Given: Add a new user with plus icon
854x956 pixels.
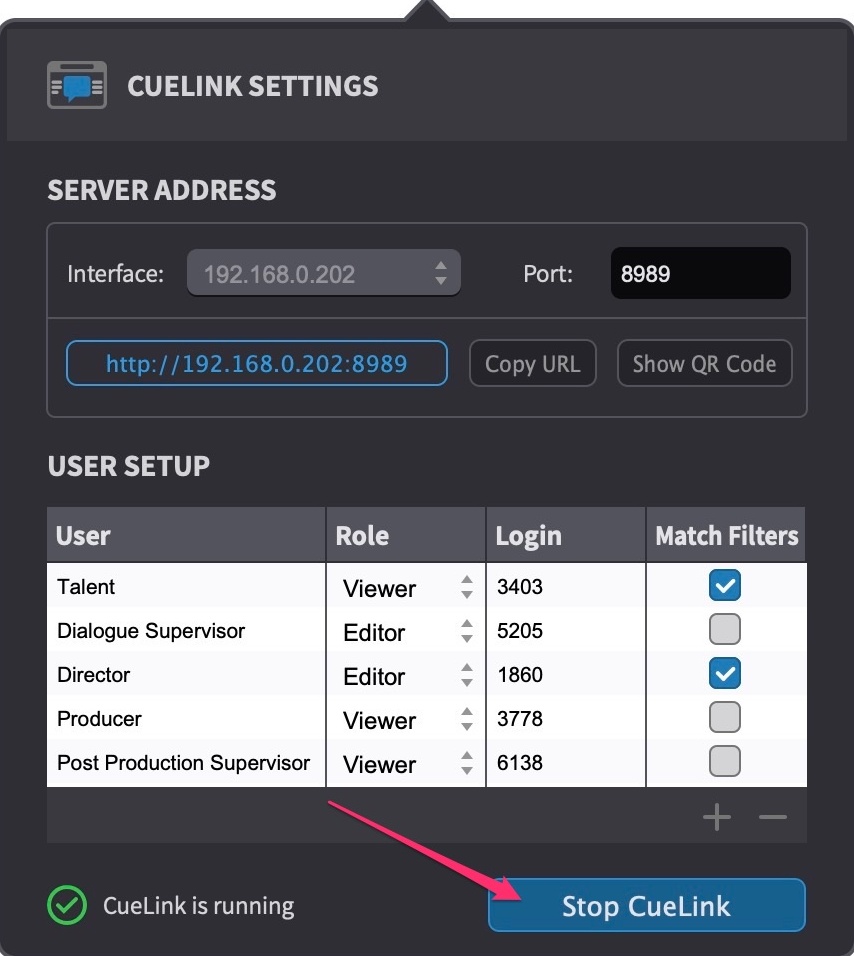Looking at the screenshot, I should click(x=717, y=817).
